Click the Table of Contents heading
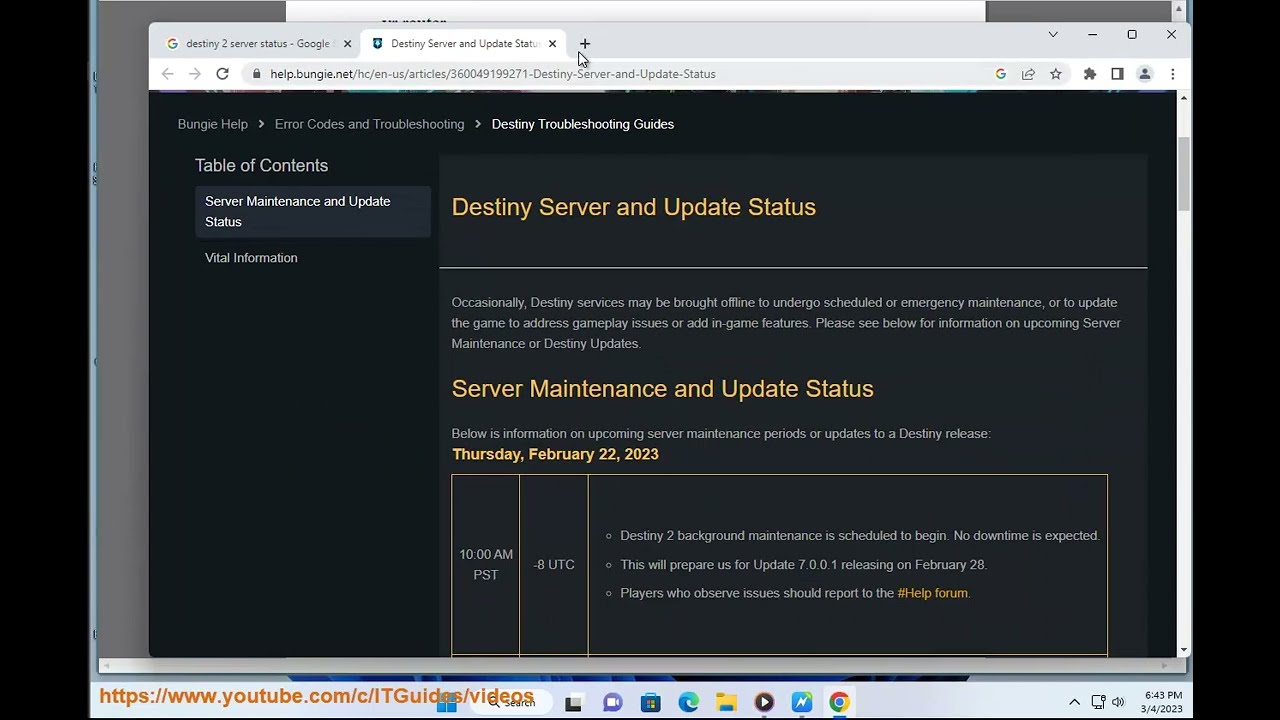The height and width of the screenshot is (720, 1280). tap(261, 165)
